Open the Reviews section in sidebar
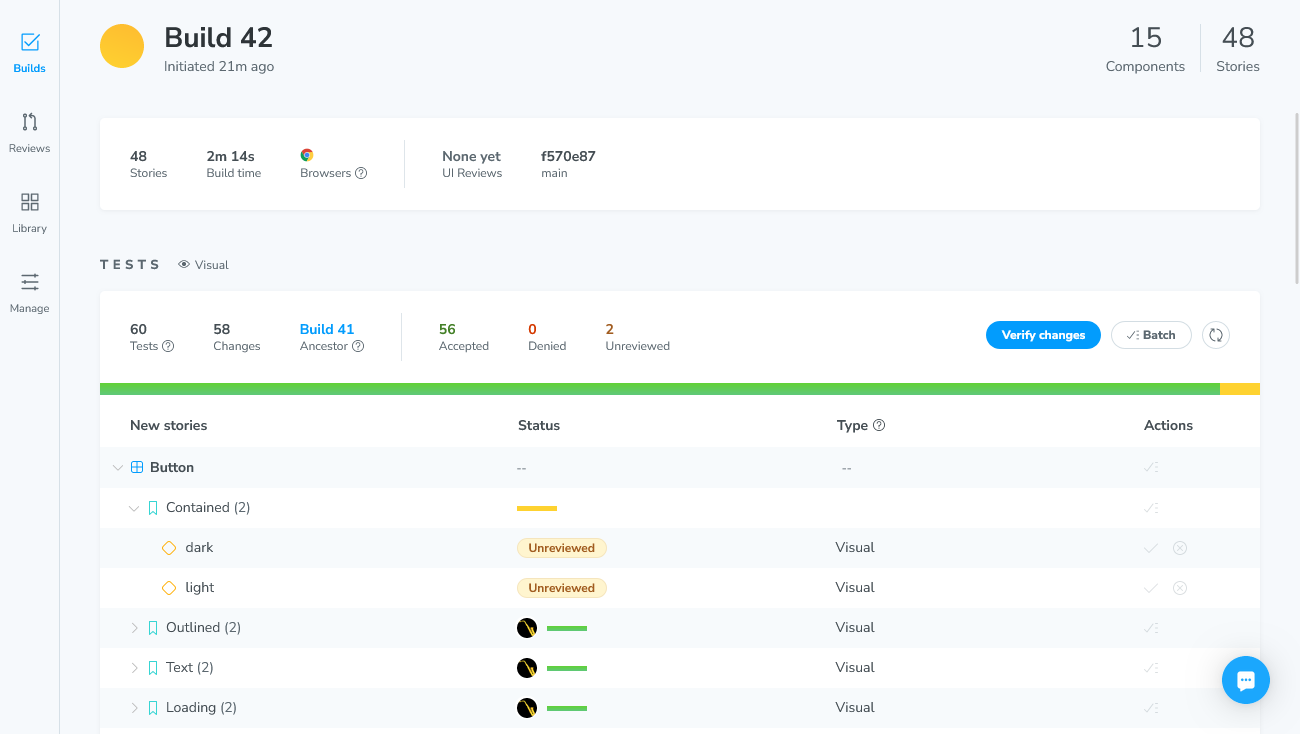Image resolution: width=1300 pixels, height=734 pixels. click(30, 133)
